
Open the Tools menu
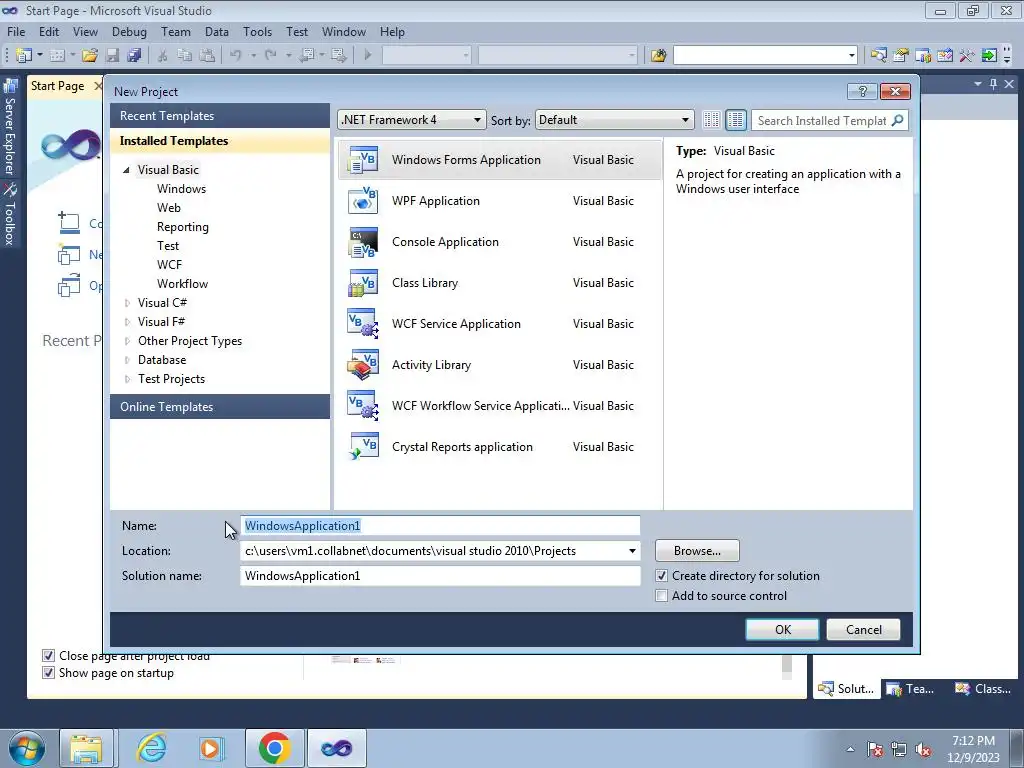(x=257, y=31)
